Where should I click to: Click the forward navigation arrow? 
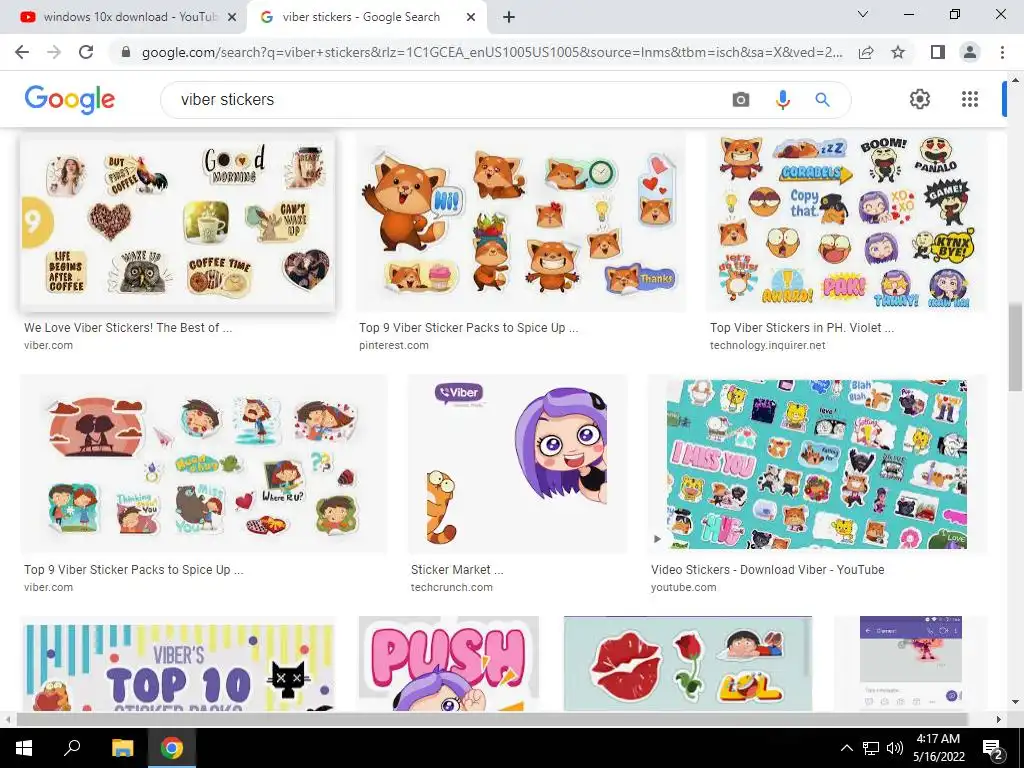[x=54, y=52]
